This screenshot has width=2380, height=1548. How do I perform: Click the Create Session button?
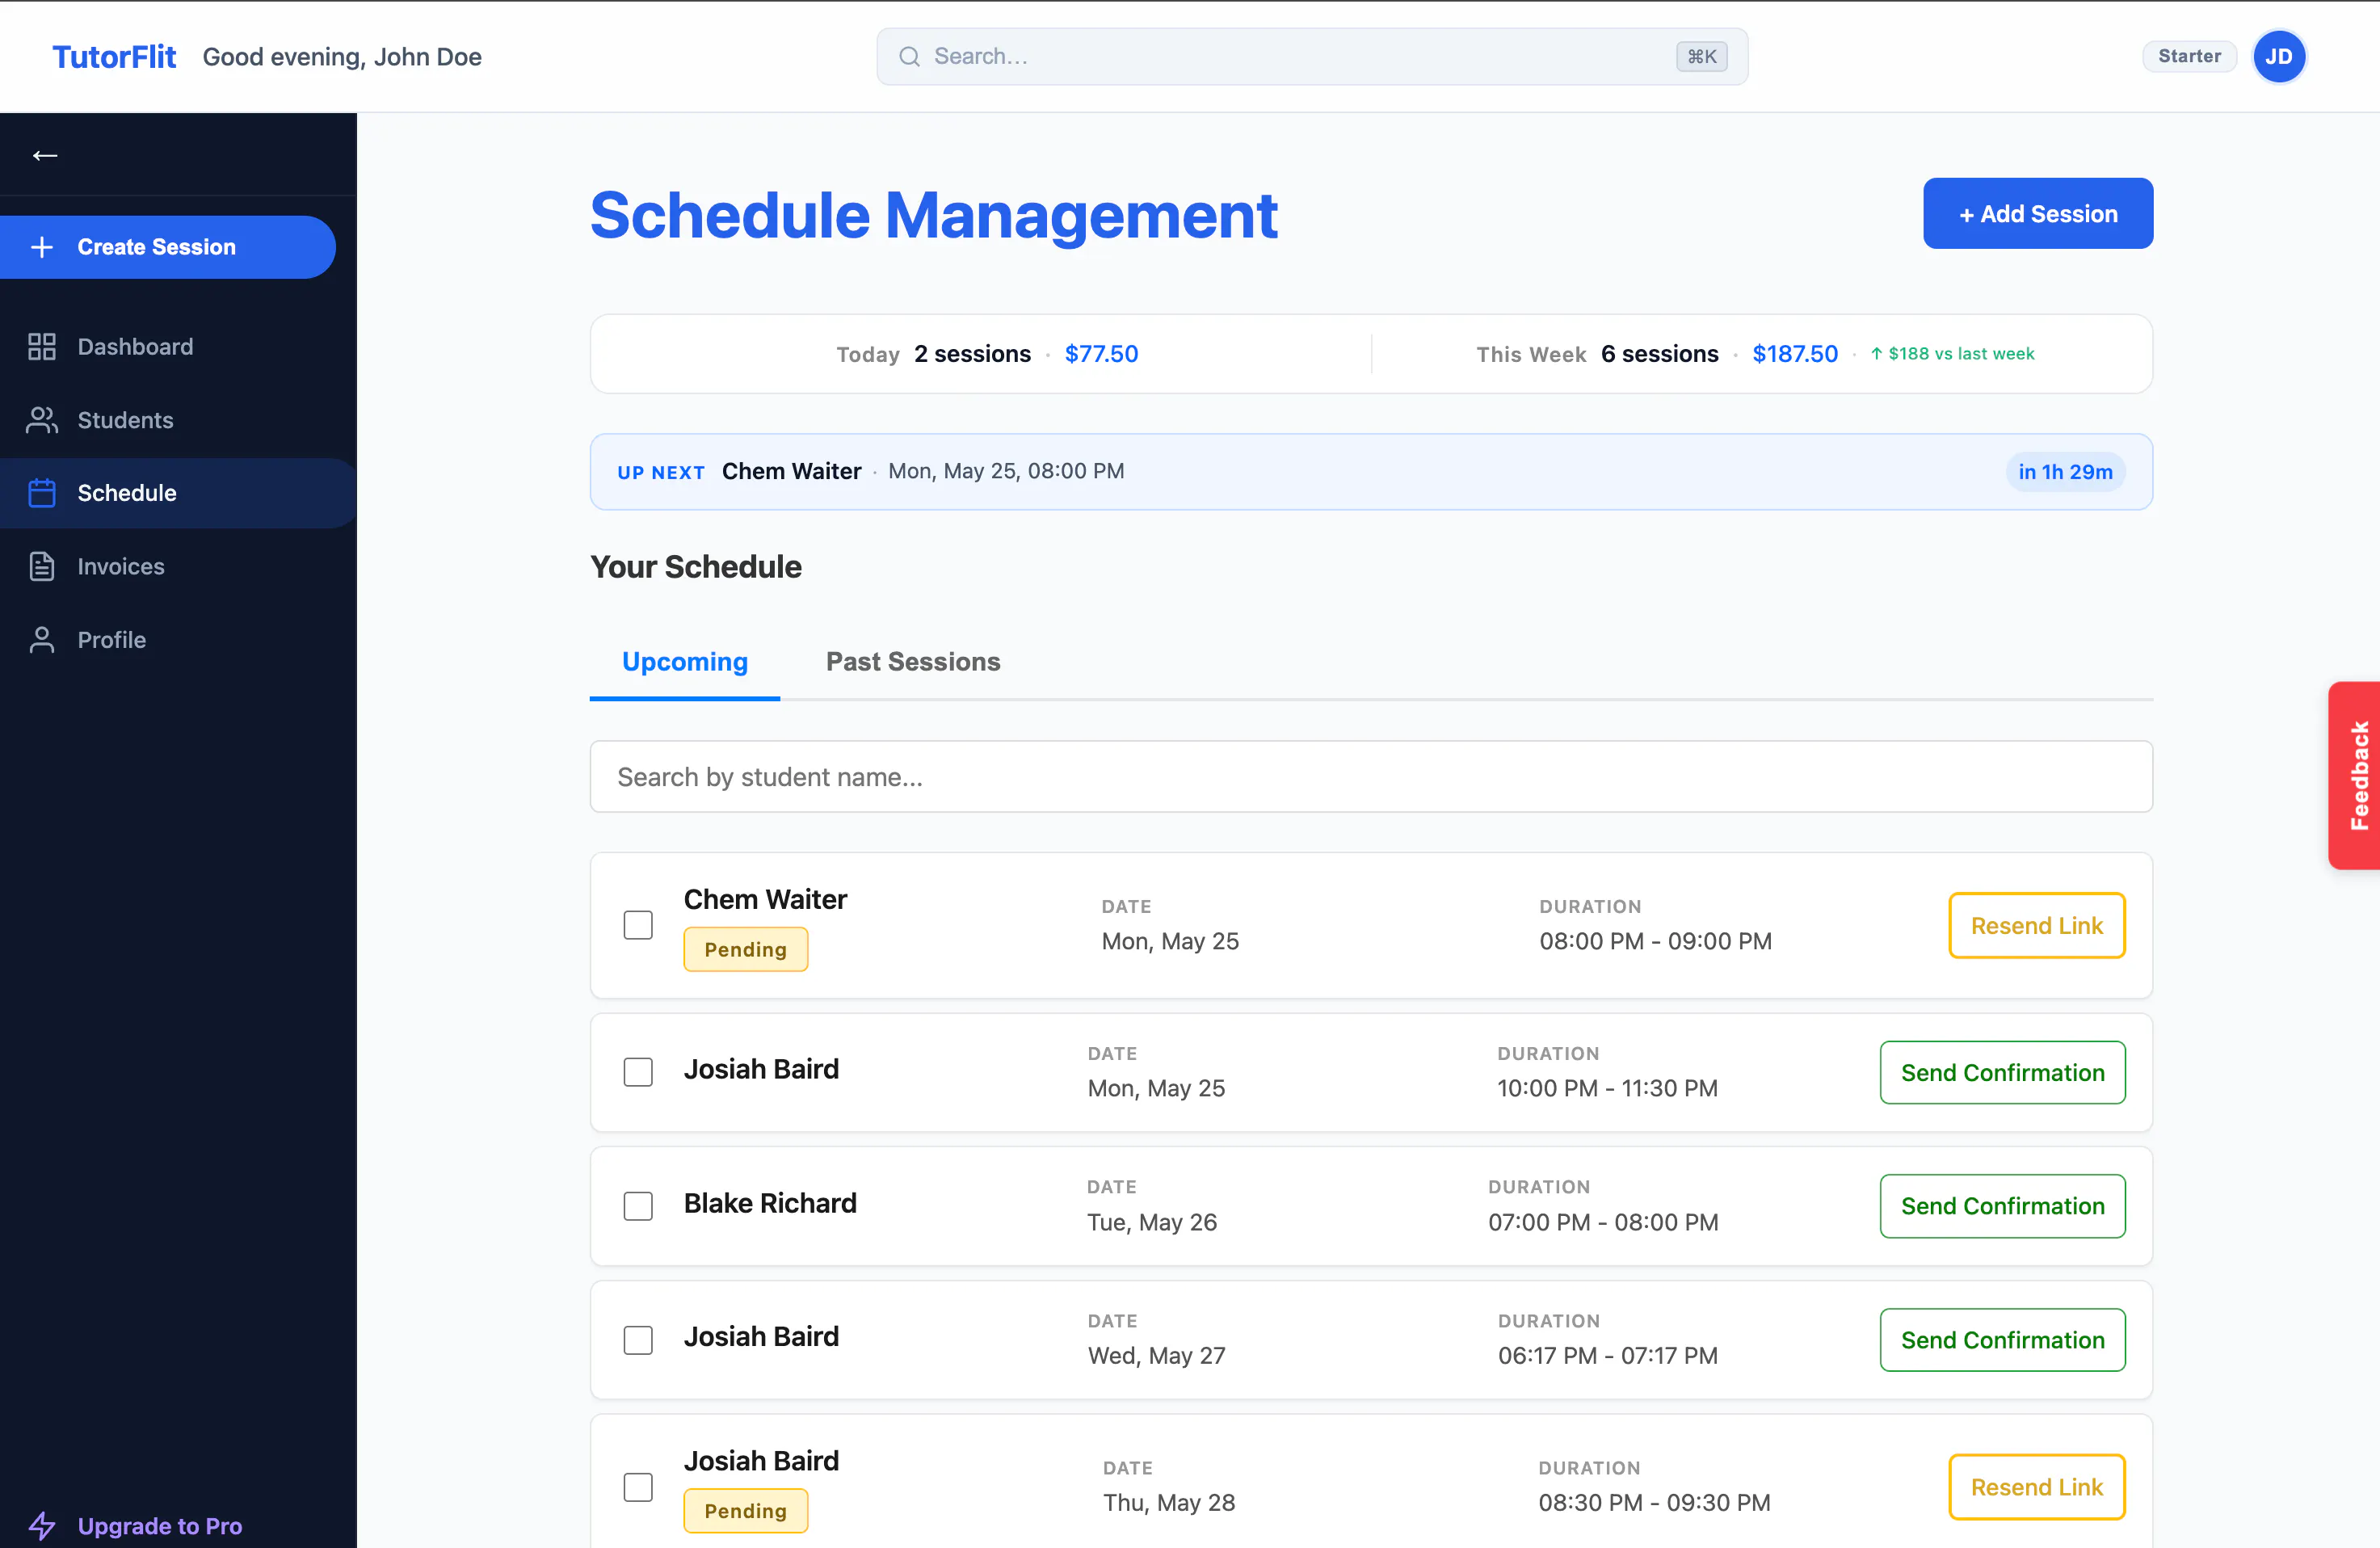167,247
